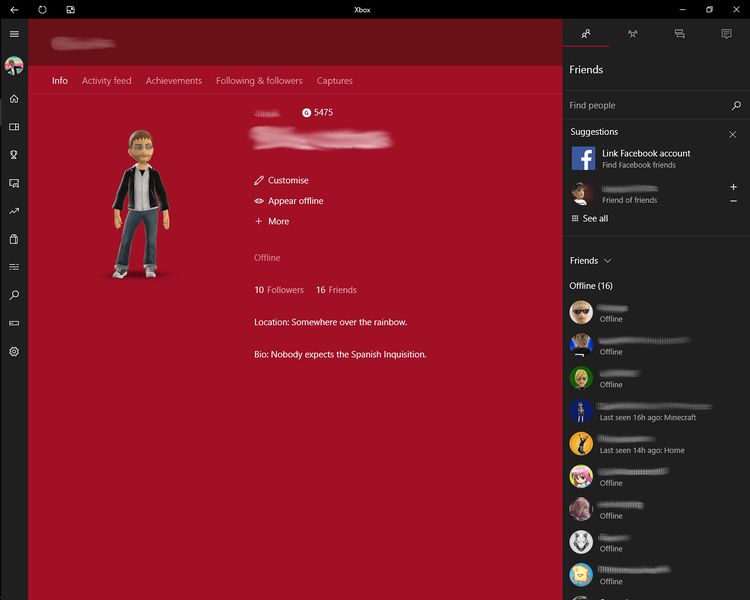This screenshot has height=600, width=750.
Task: Click the search magnifier in Find people
Action: 736,105
